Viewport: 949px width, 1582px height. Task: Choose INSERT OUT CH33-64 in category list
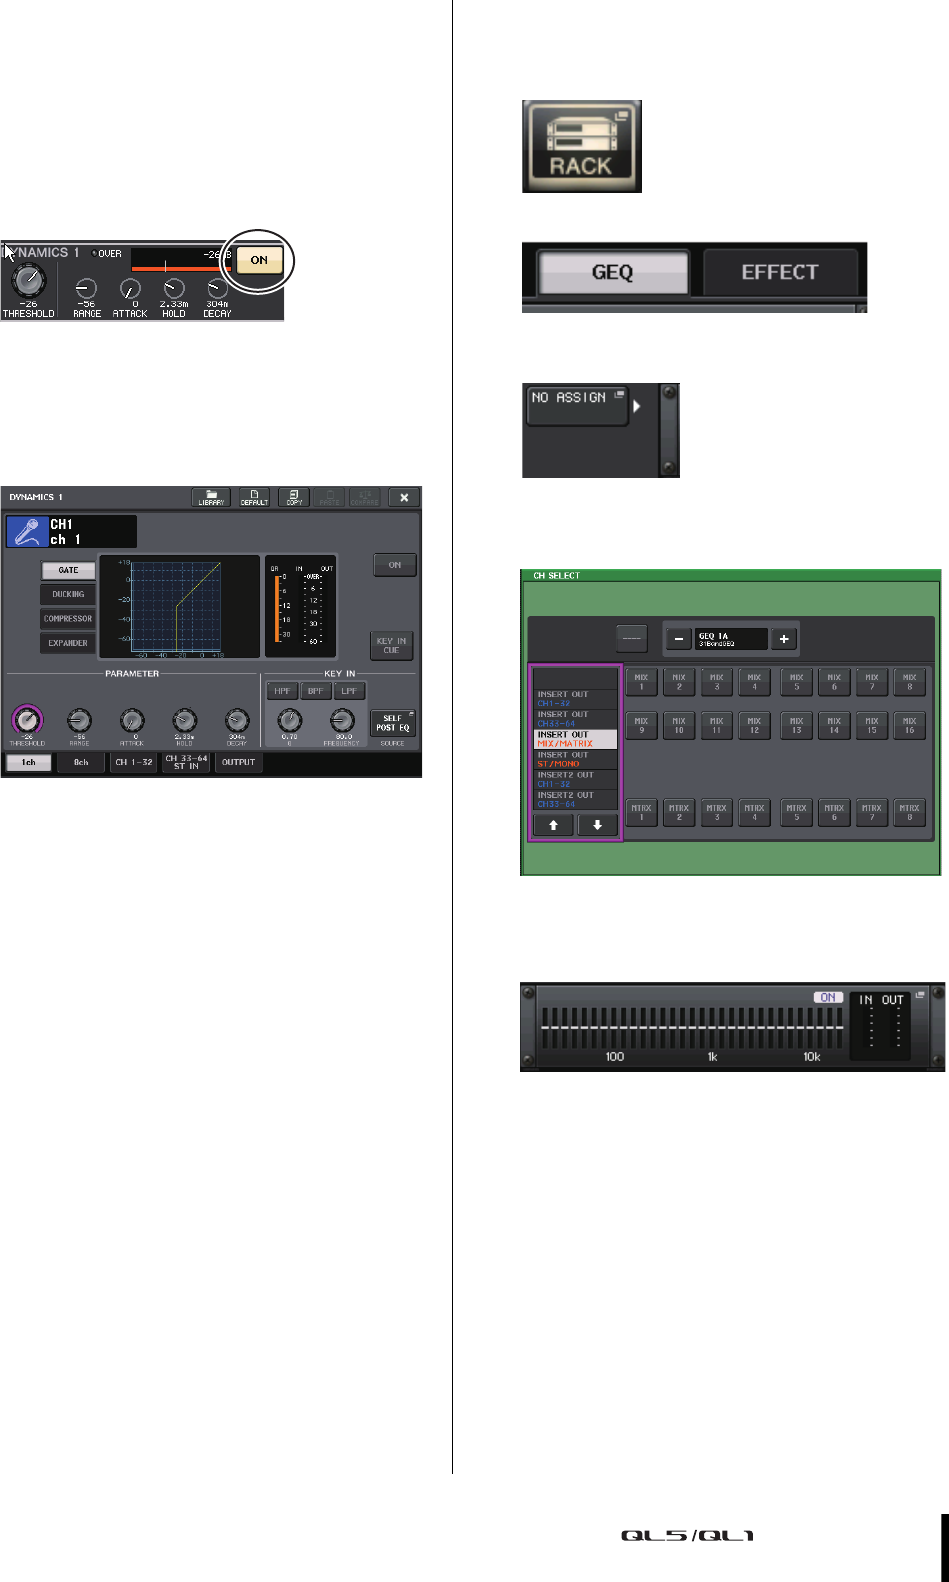[x=575, y=719]
